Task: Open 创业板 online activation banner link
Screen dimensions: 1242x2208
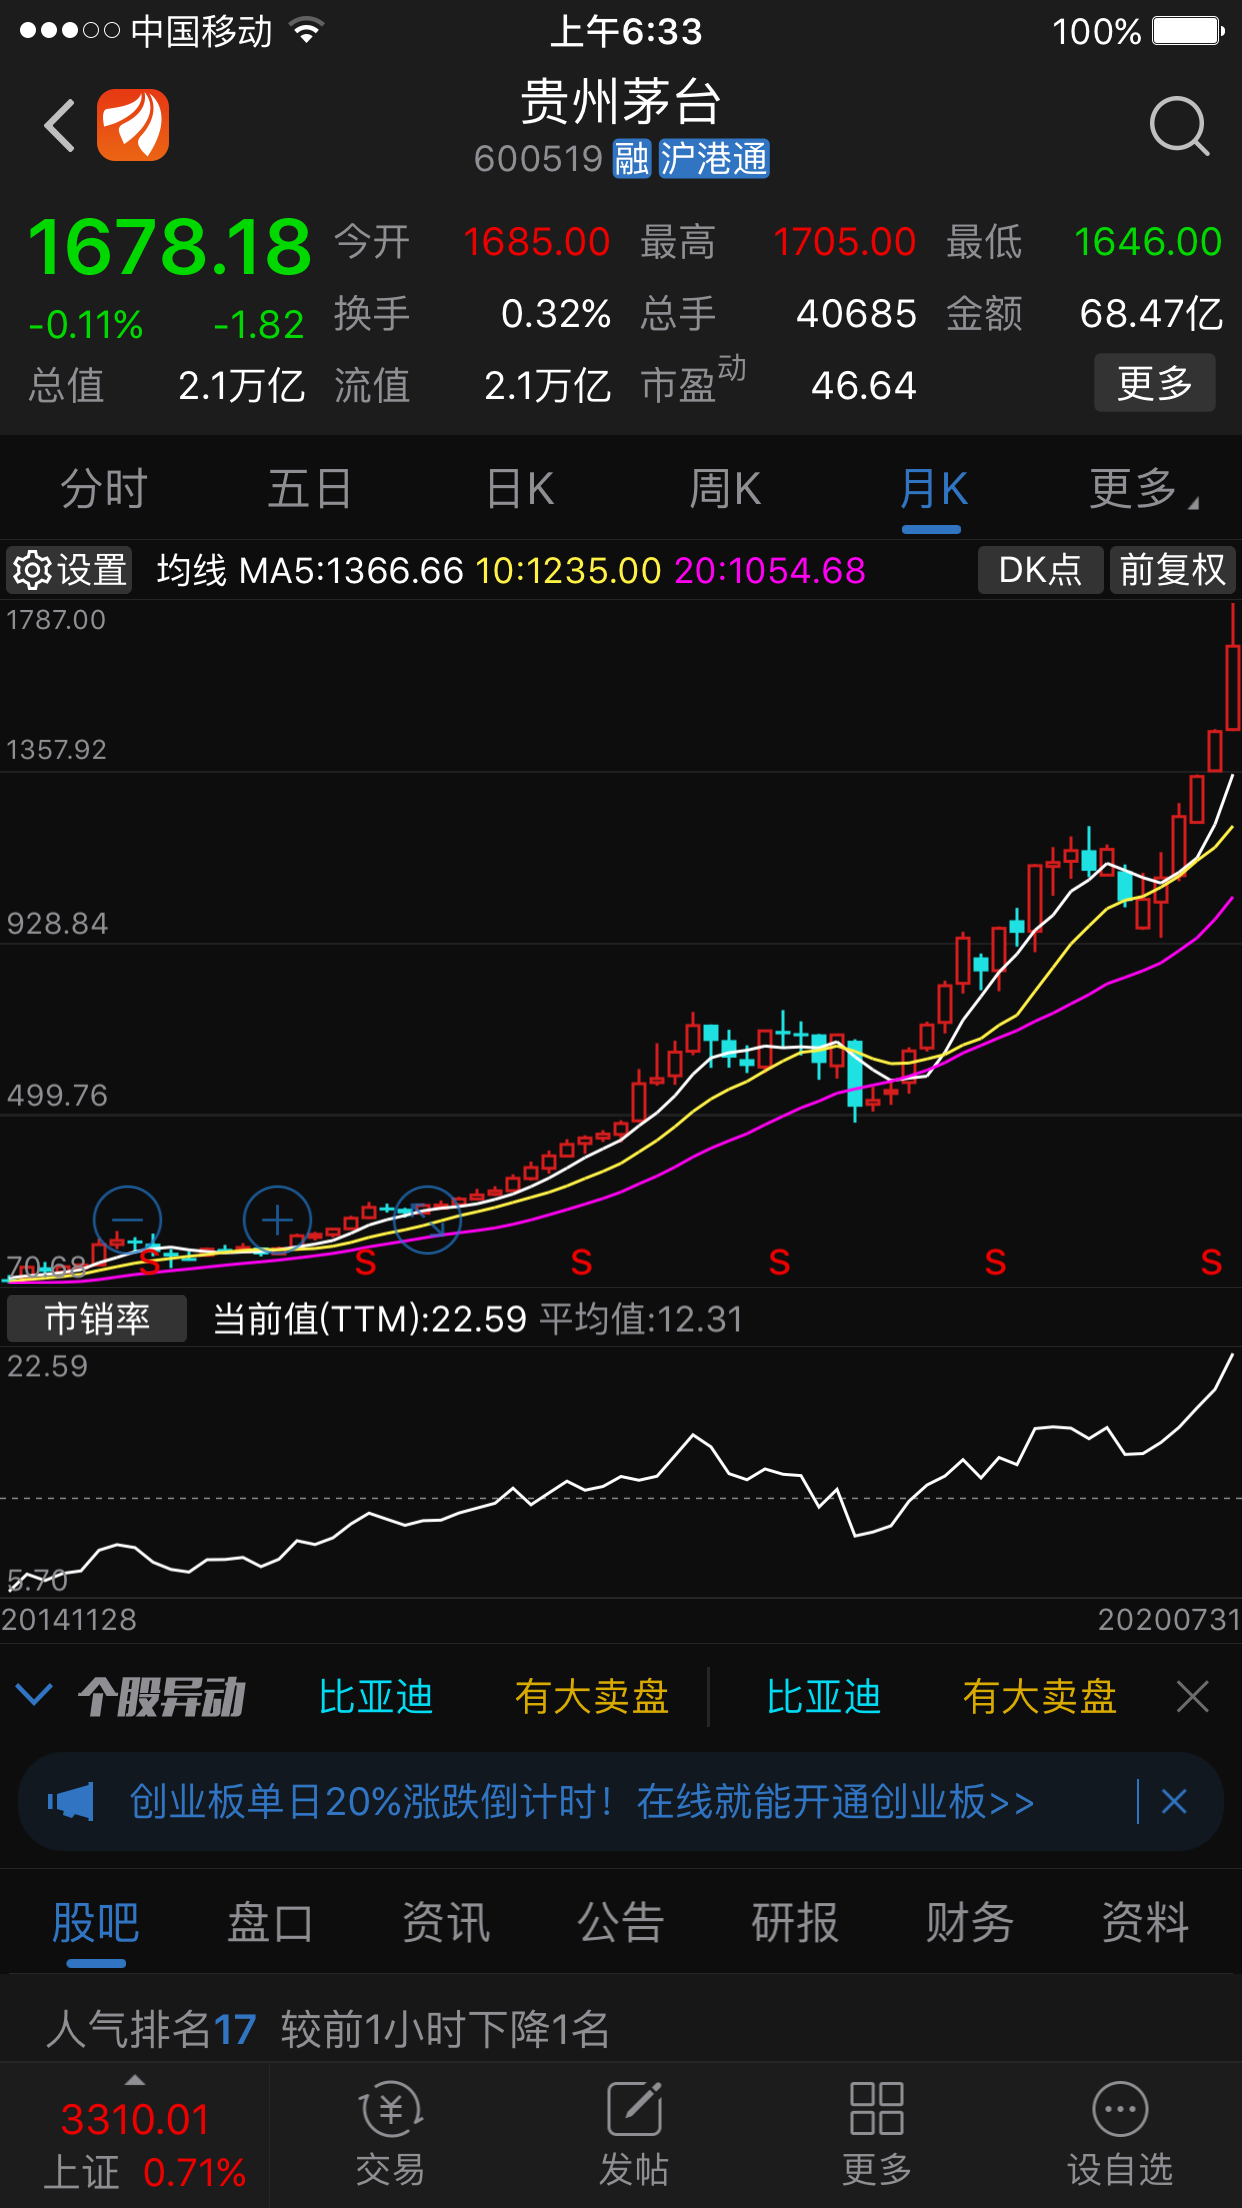Action: tap(582, 1802)
